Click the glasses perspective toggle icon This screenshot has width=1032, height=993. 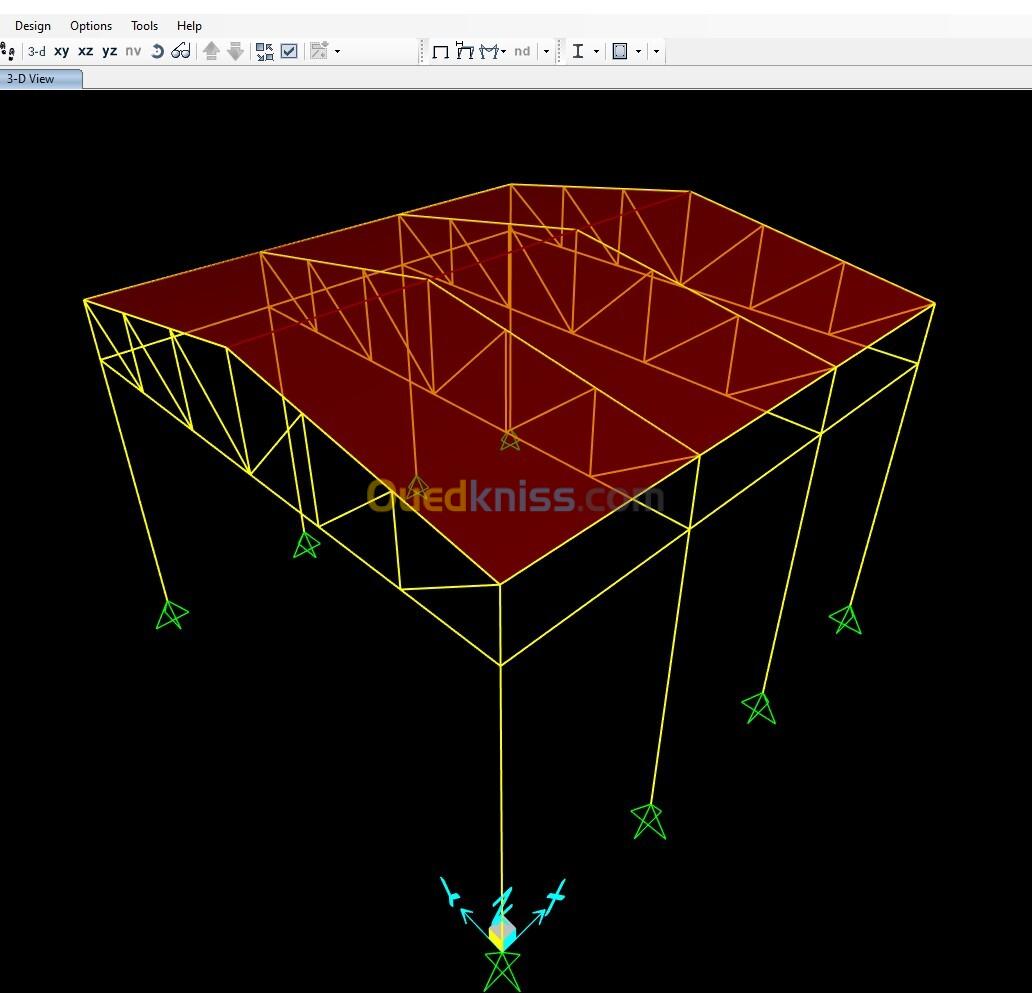pos(181,51)
